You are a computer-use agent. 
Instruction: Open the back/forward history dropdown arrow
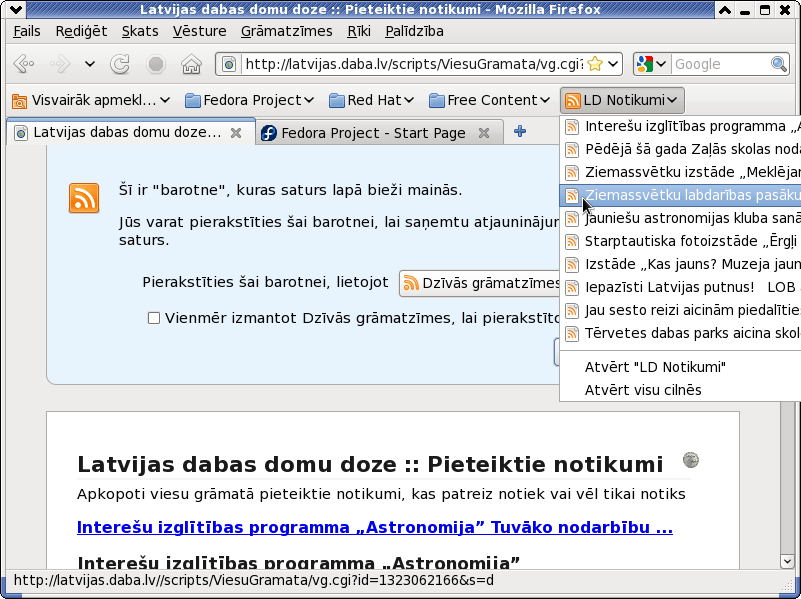click(90, 64)
